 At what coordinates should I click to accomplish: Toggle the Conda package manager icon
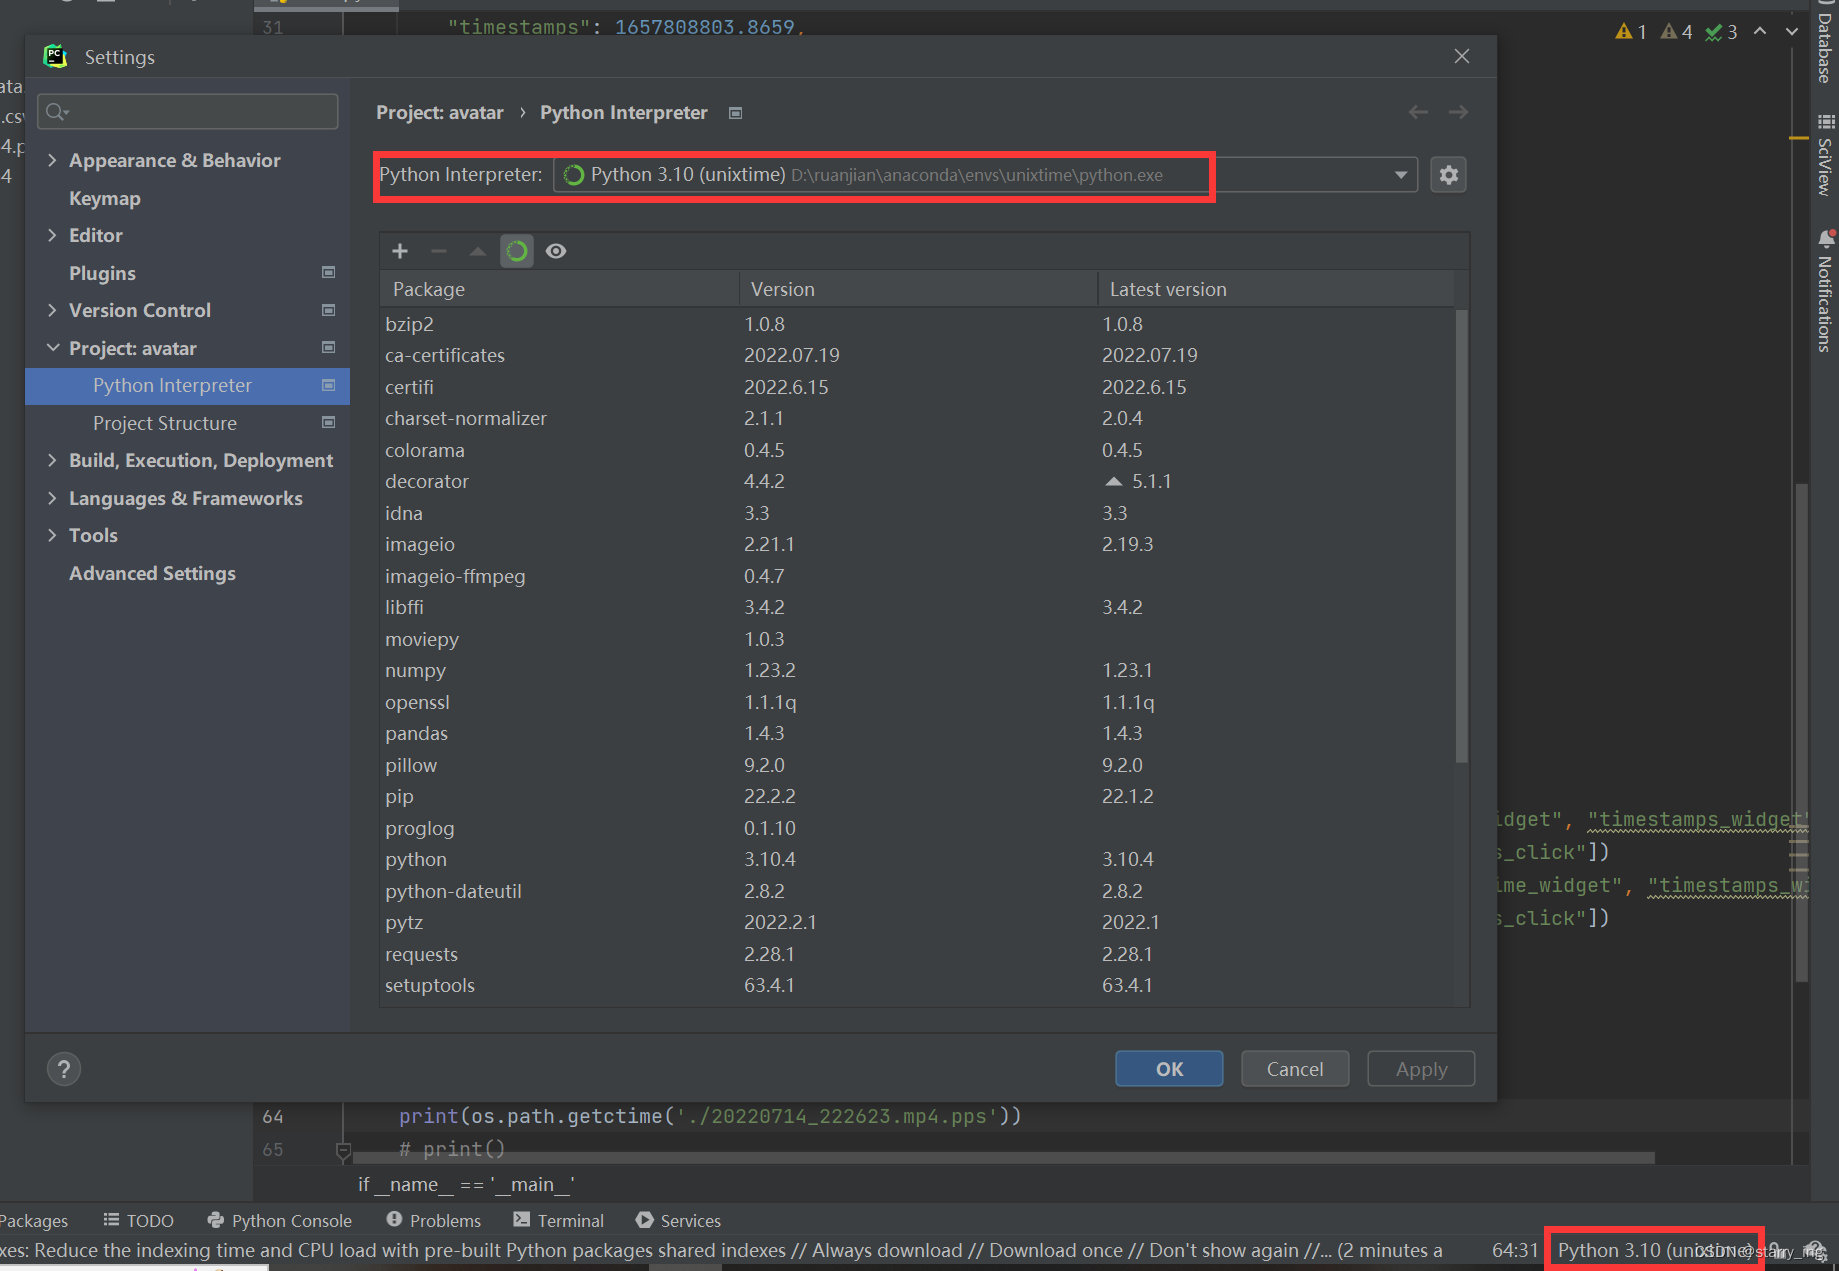(x=516, y=251)
